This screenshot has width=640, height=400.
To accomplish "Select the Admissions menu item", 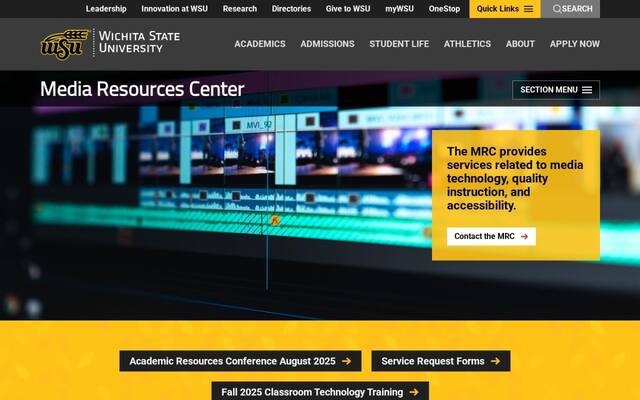I will pos(327,44).
